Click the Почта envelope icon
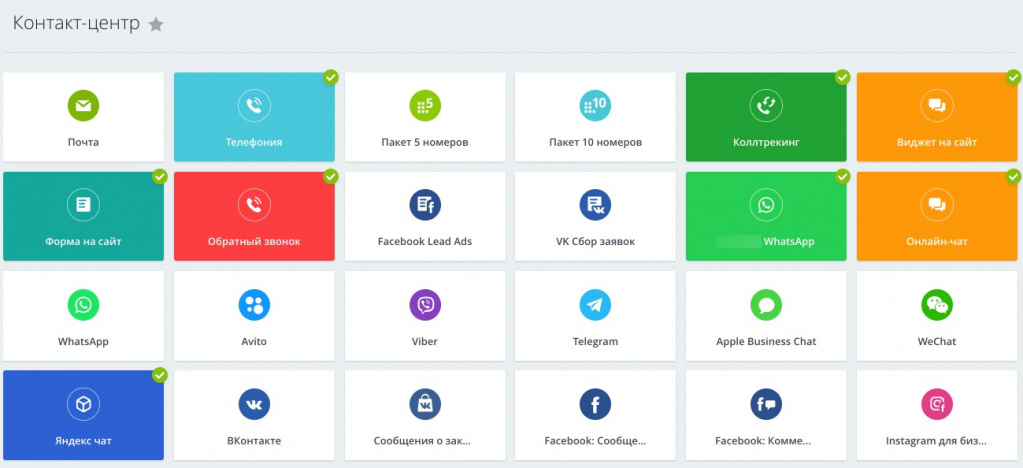The image size is (1023, 468). (x=83, y=105)
